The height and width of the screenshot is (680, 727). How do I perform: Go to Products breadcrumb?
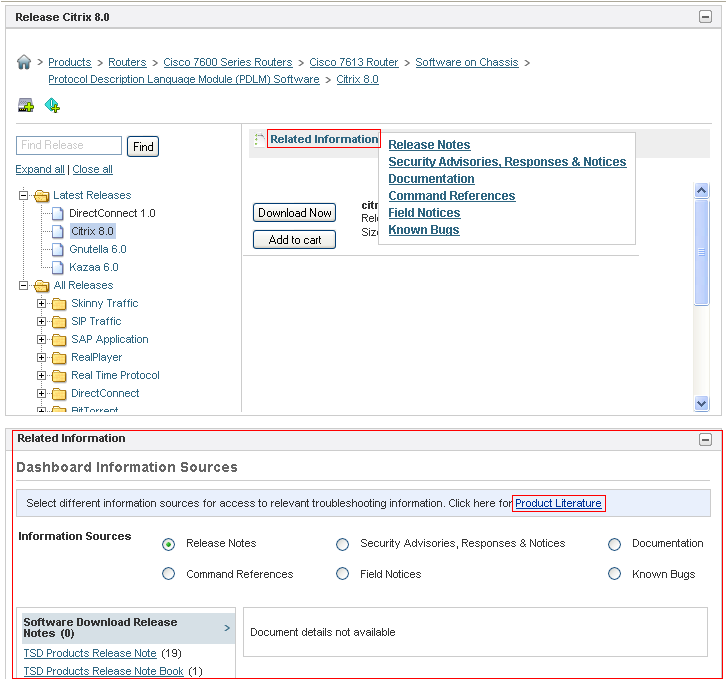tap(70, 63)
